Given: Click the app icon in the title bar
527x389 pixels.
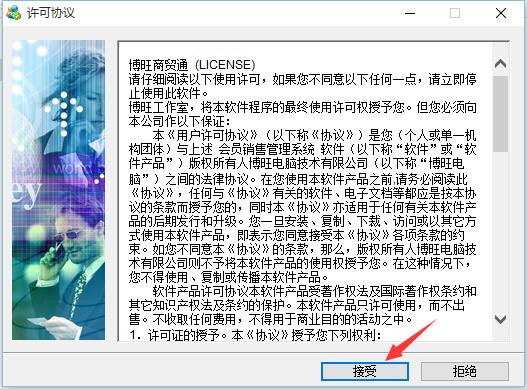Looking at the screenshot, I should (x=14, y=13).
